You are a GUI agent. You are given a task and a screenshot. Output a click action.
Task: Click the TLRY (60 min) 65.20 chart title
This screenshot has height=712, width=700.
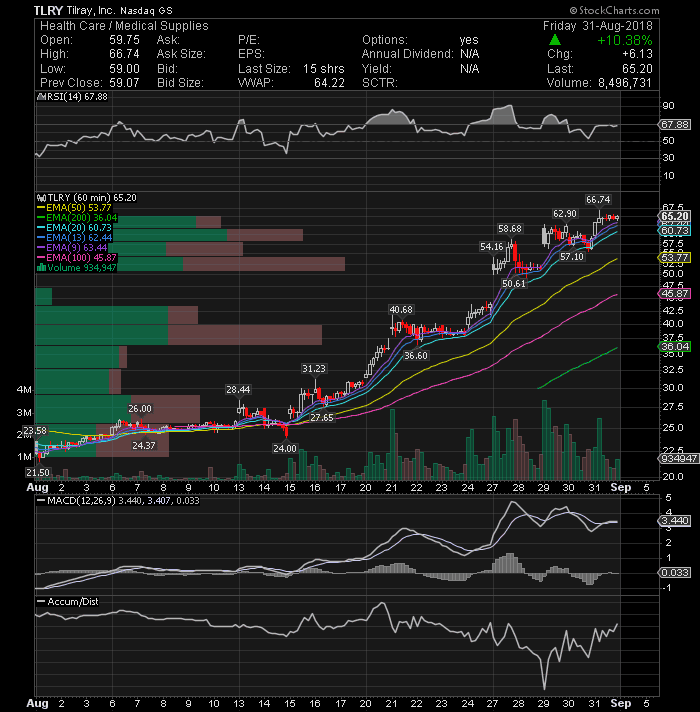click(x=91, y=198)
